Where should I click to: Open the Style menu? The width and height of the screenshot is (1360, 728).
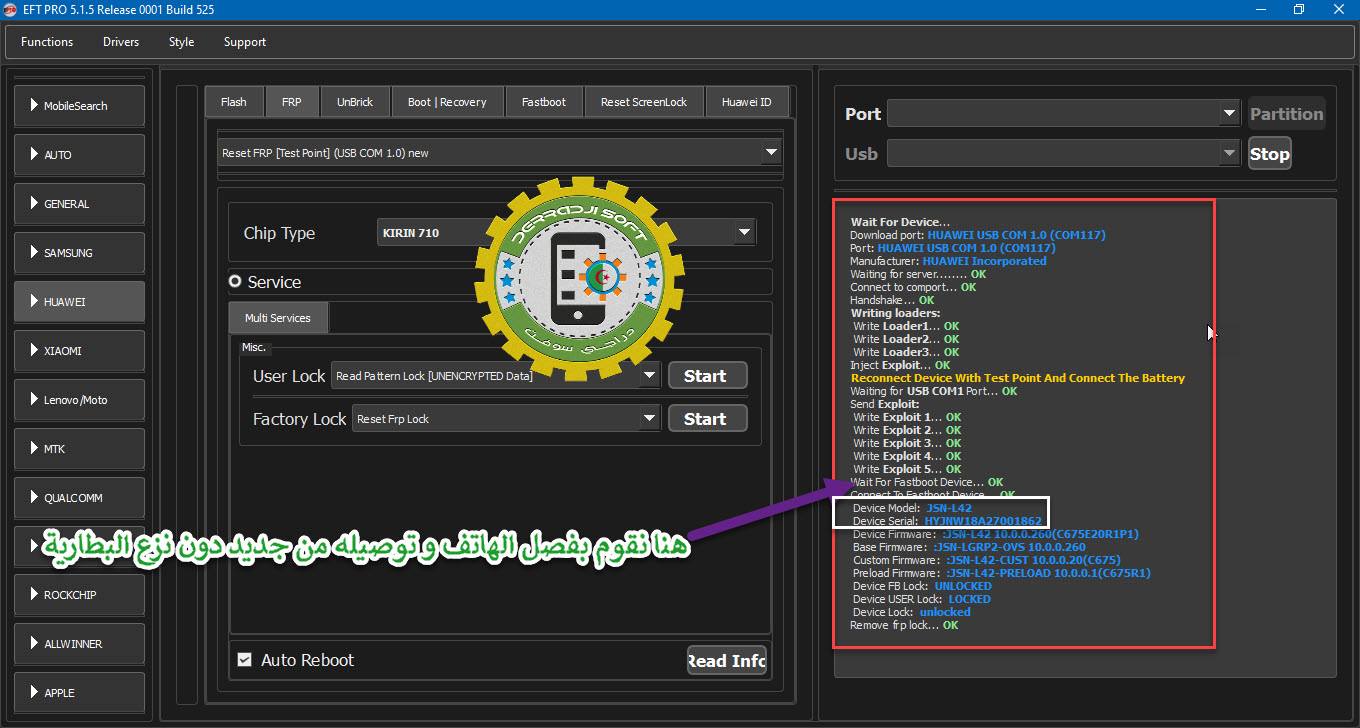tap(181, 42)
